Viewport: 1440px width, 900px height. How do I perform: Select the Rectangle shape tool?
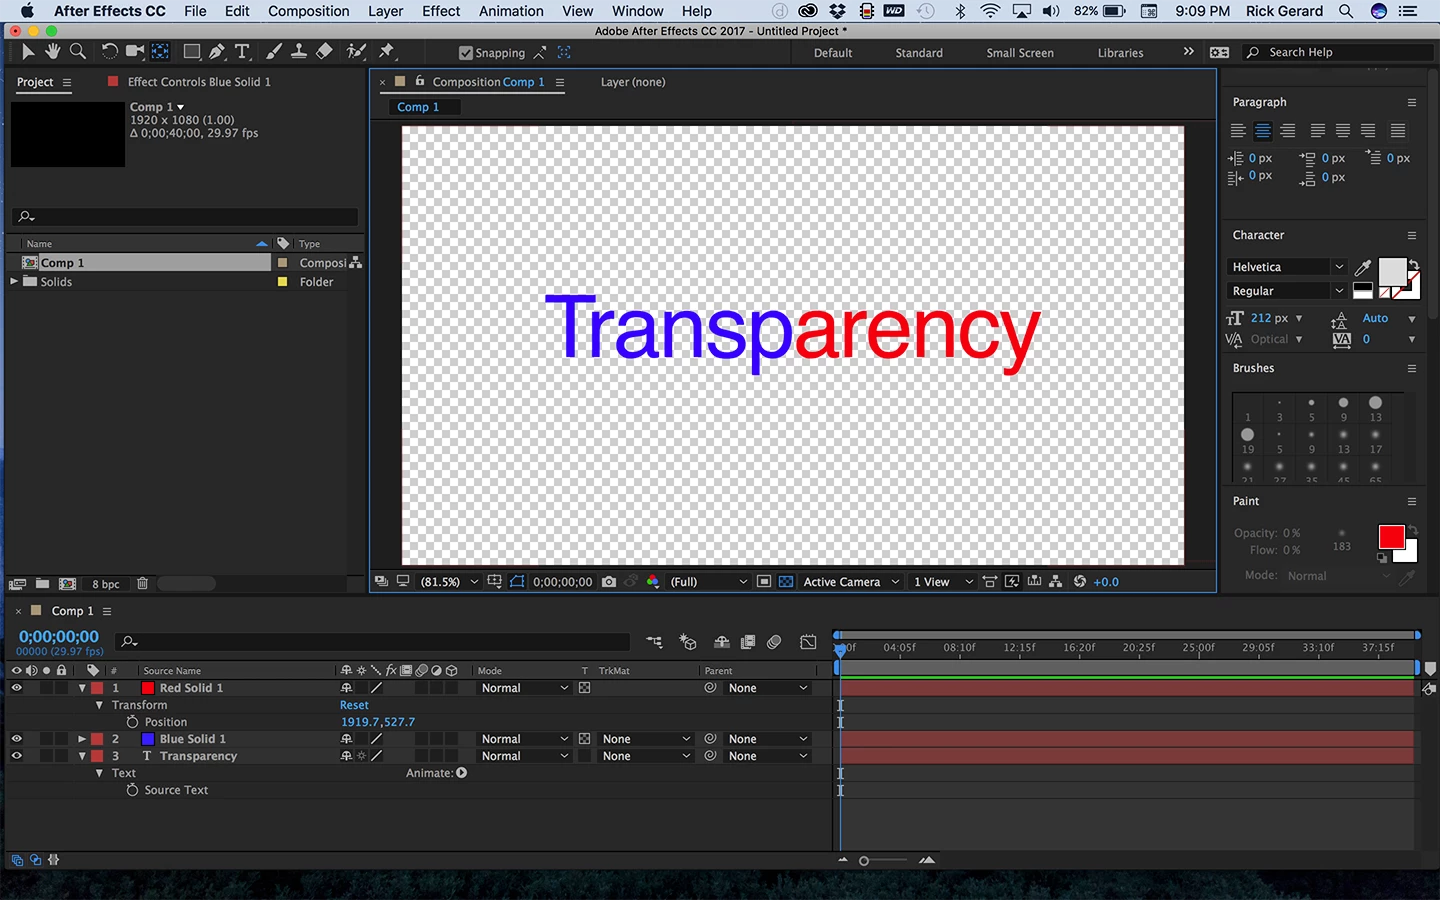click(x=191, y=52)
